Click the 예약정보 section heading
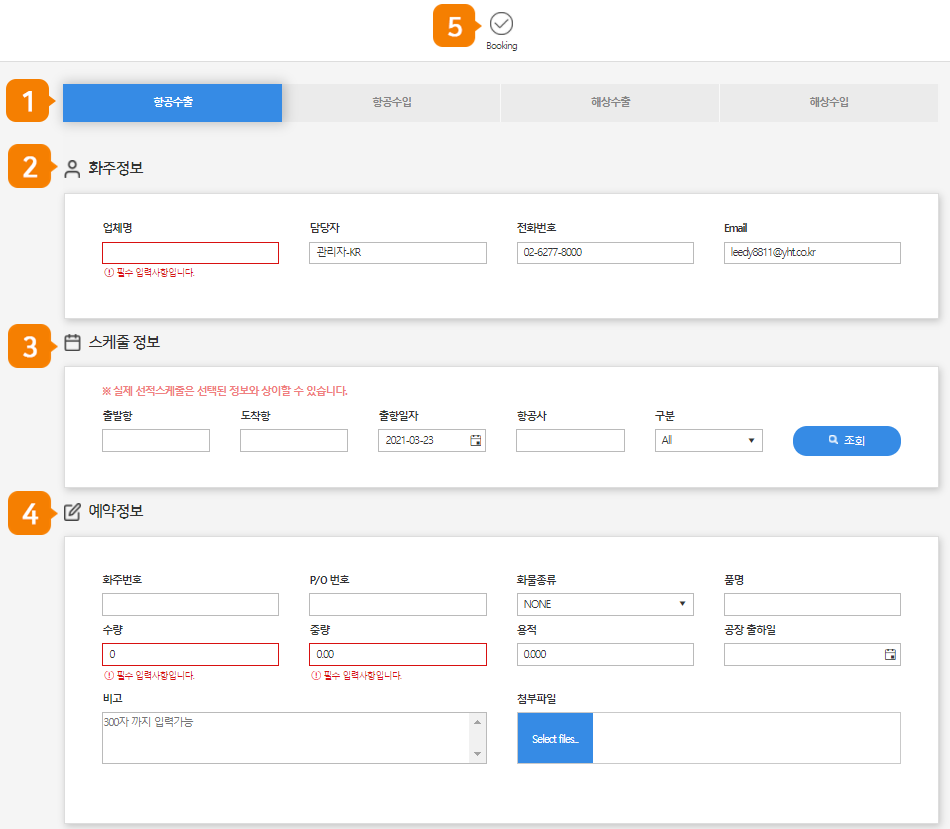Image resolution: width=950 pixels, height=829 pixels. (116, 511)
